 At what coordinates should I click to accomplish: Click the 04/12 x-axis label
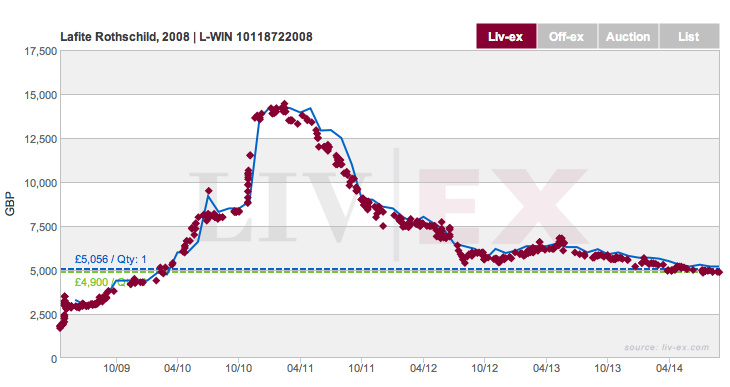[423, 368]
